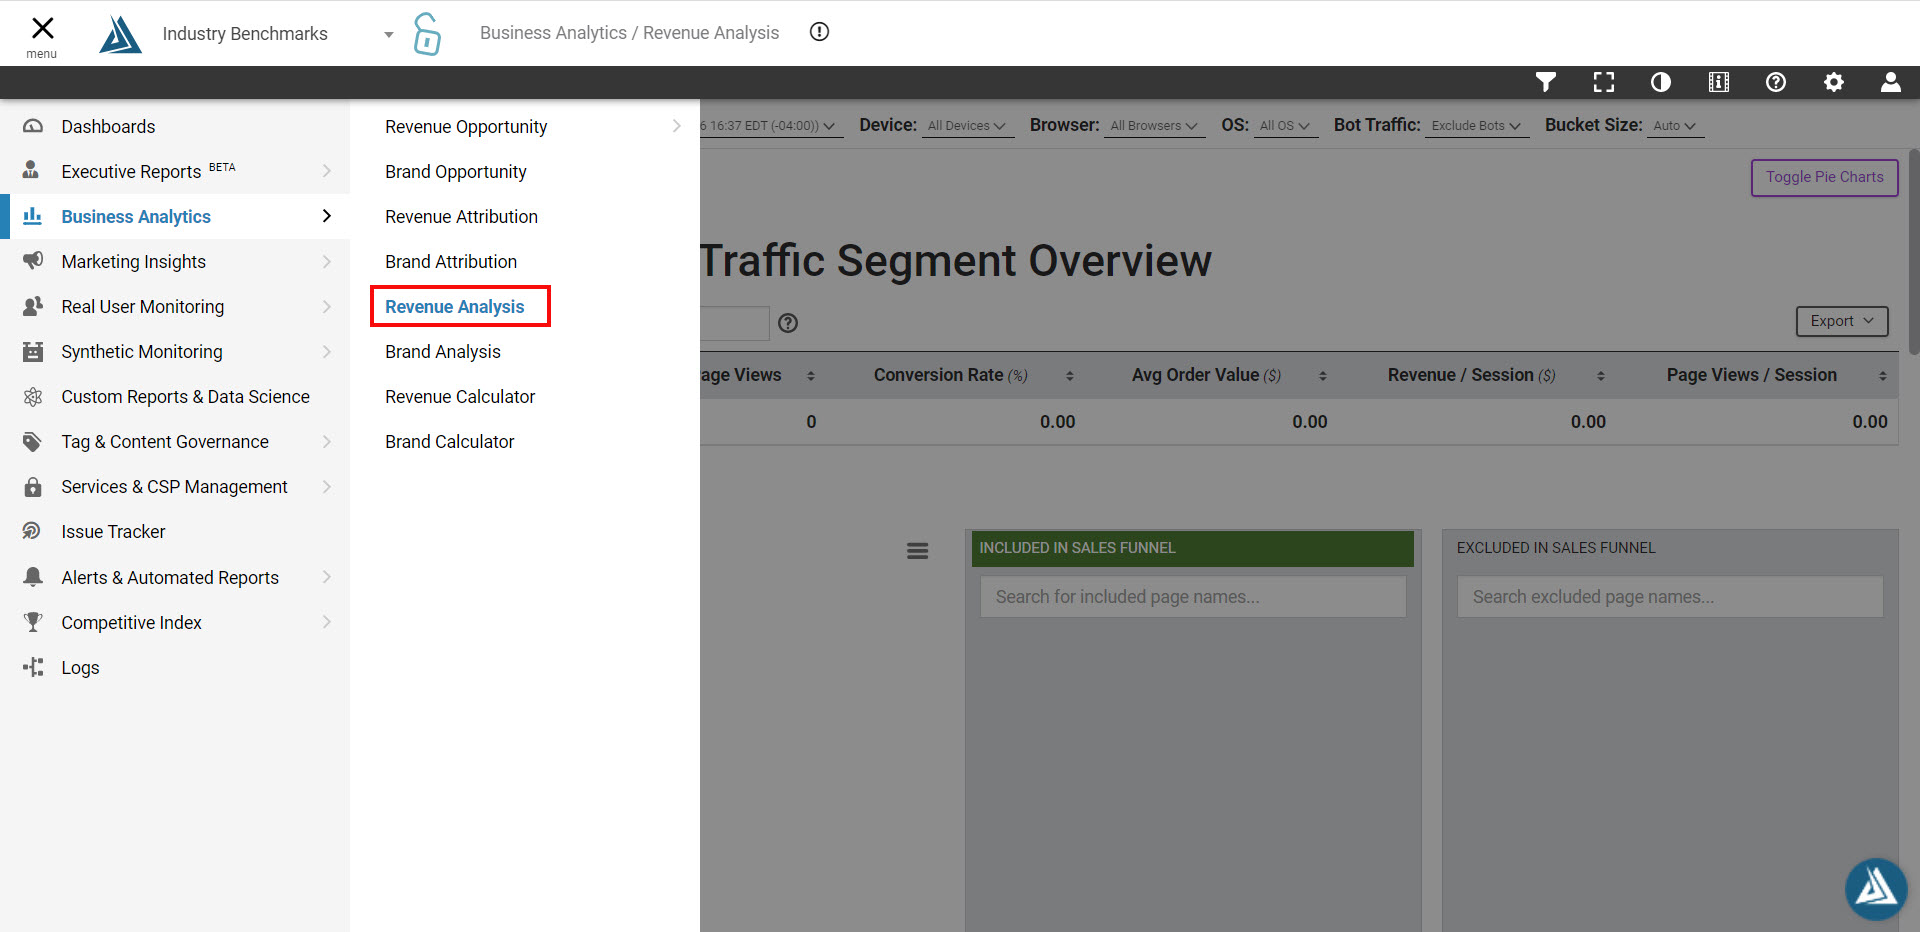
Task: Expand Real User Monitoring chevron
Action: coord(327,306)
